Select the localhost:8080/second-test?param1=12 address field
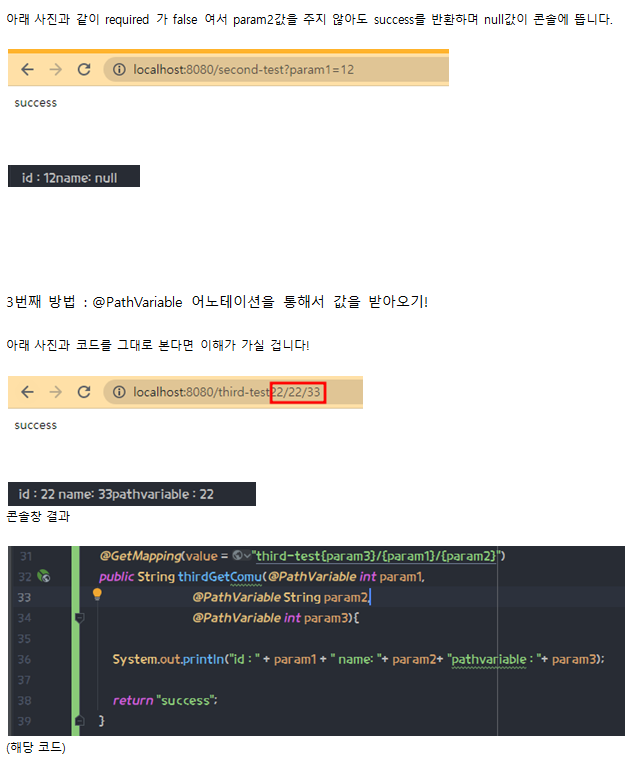The height and width of the screenshot is (763, 637). click(x=275, y=70)
